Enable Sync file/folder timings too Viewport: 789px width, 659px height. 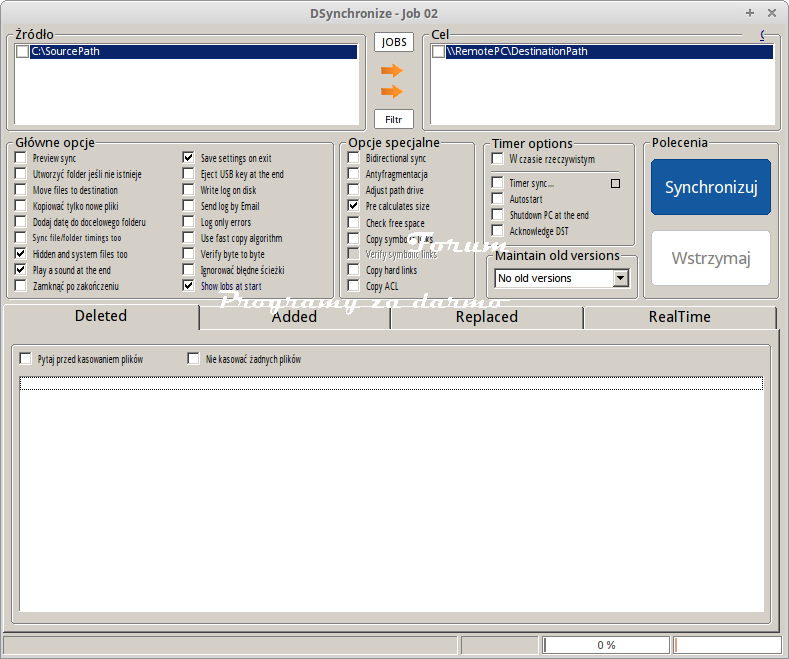[x=21, y=238]
